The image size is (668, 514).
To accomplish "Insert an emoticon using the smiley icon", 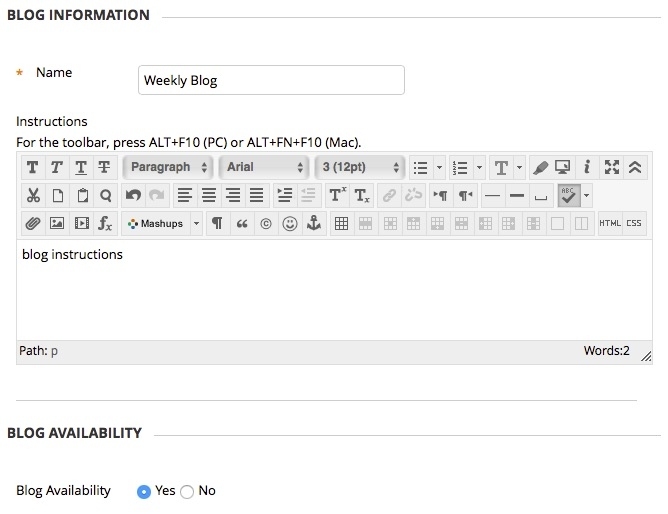I will (290, 223).
